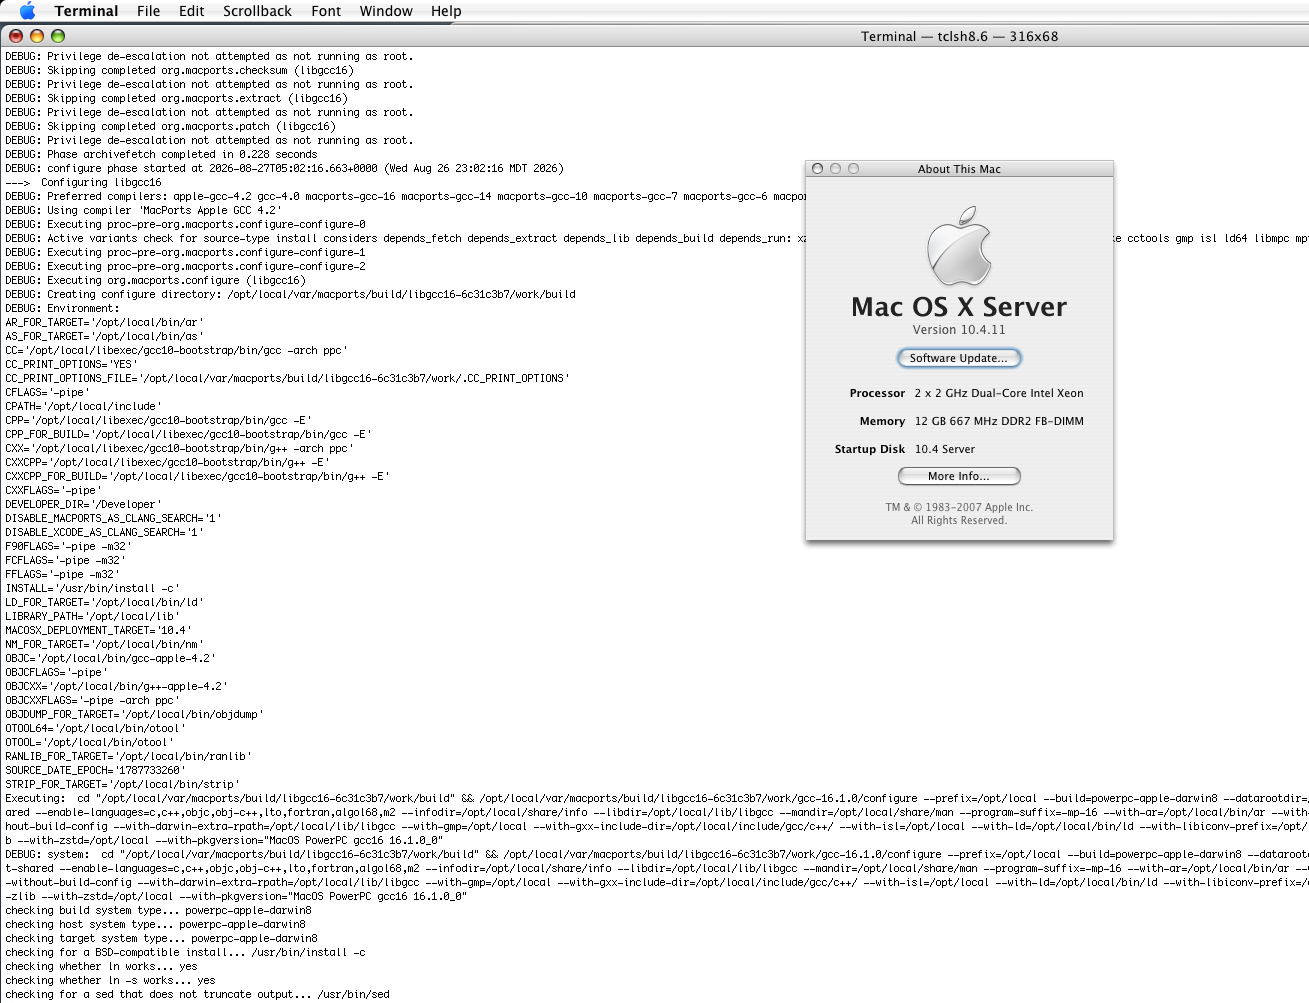The image size is (1309, 1003).
Task: Click 'Phase archivefetch completed in 0.228 seconds' line
Action: [x=161, y=154]
